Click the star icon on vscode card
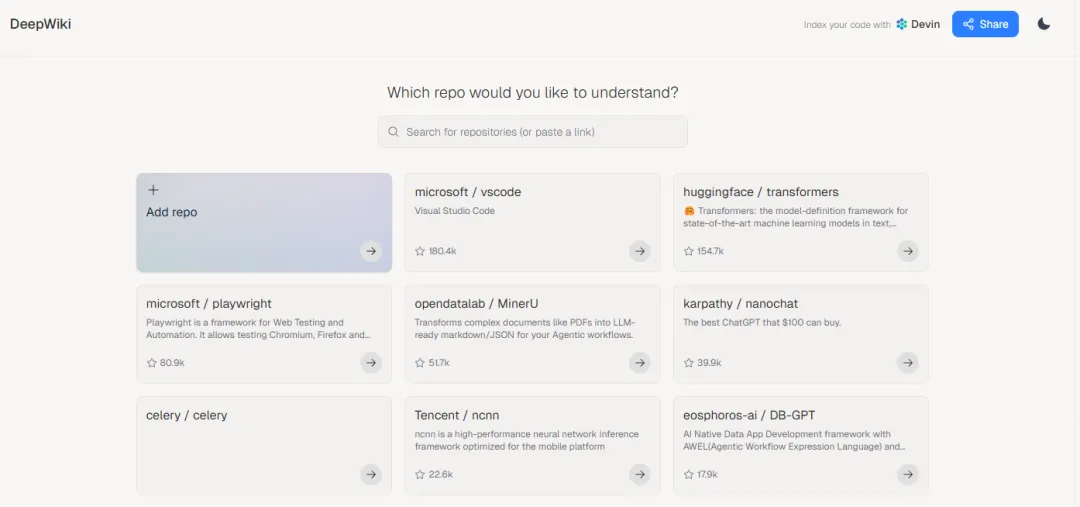 pos(420,251)
